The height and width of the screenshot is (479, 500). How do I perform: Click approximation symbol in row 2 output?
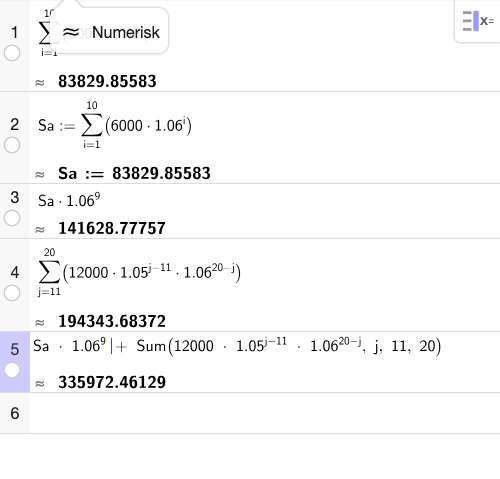point(40,174)
